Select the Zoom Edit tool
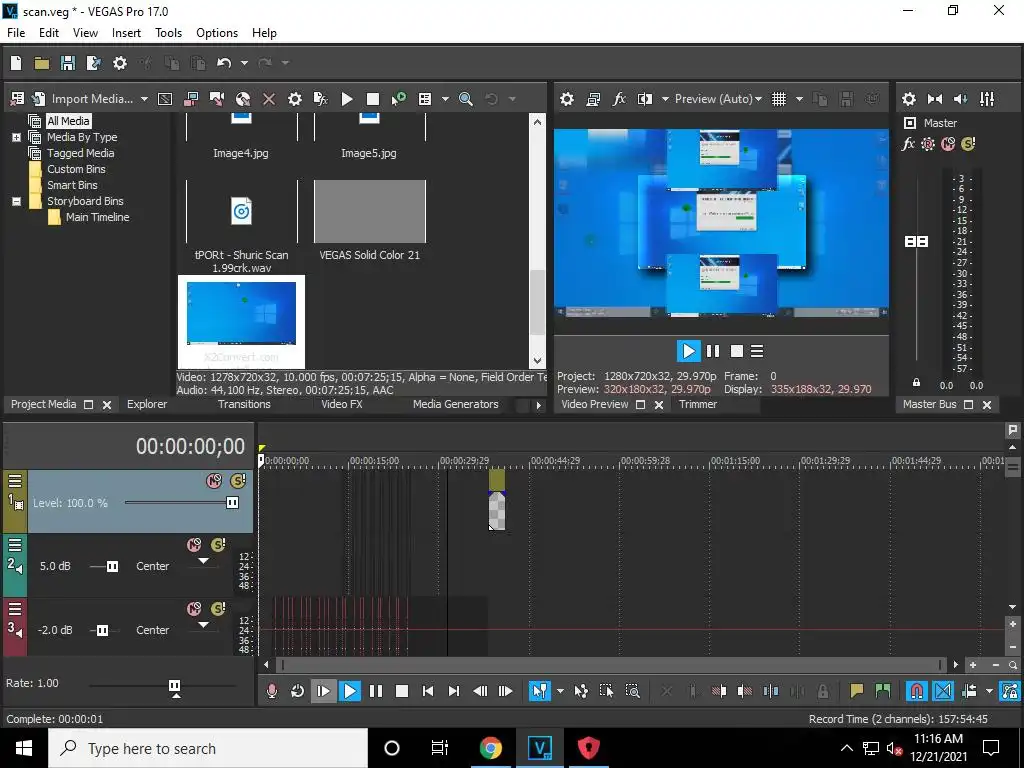The width and height of the screenshot is (1024, 768). point(632,691)
